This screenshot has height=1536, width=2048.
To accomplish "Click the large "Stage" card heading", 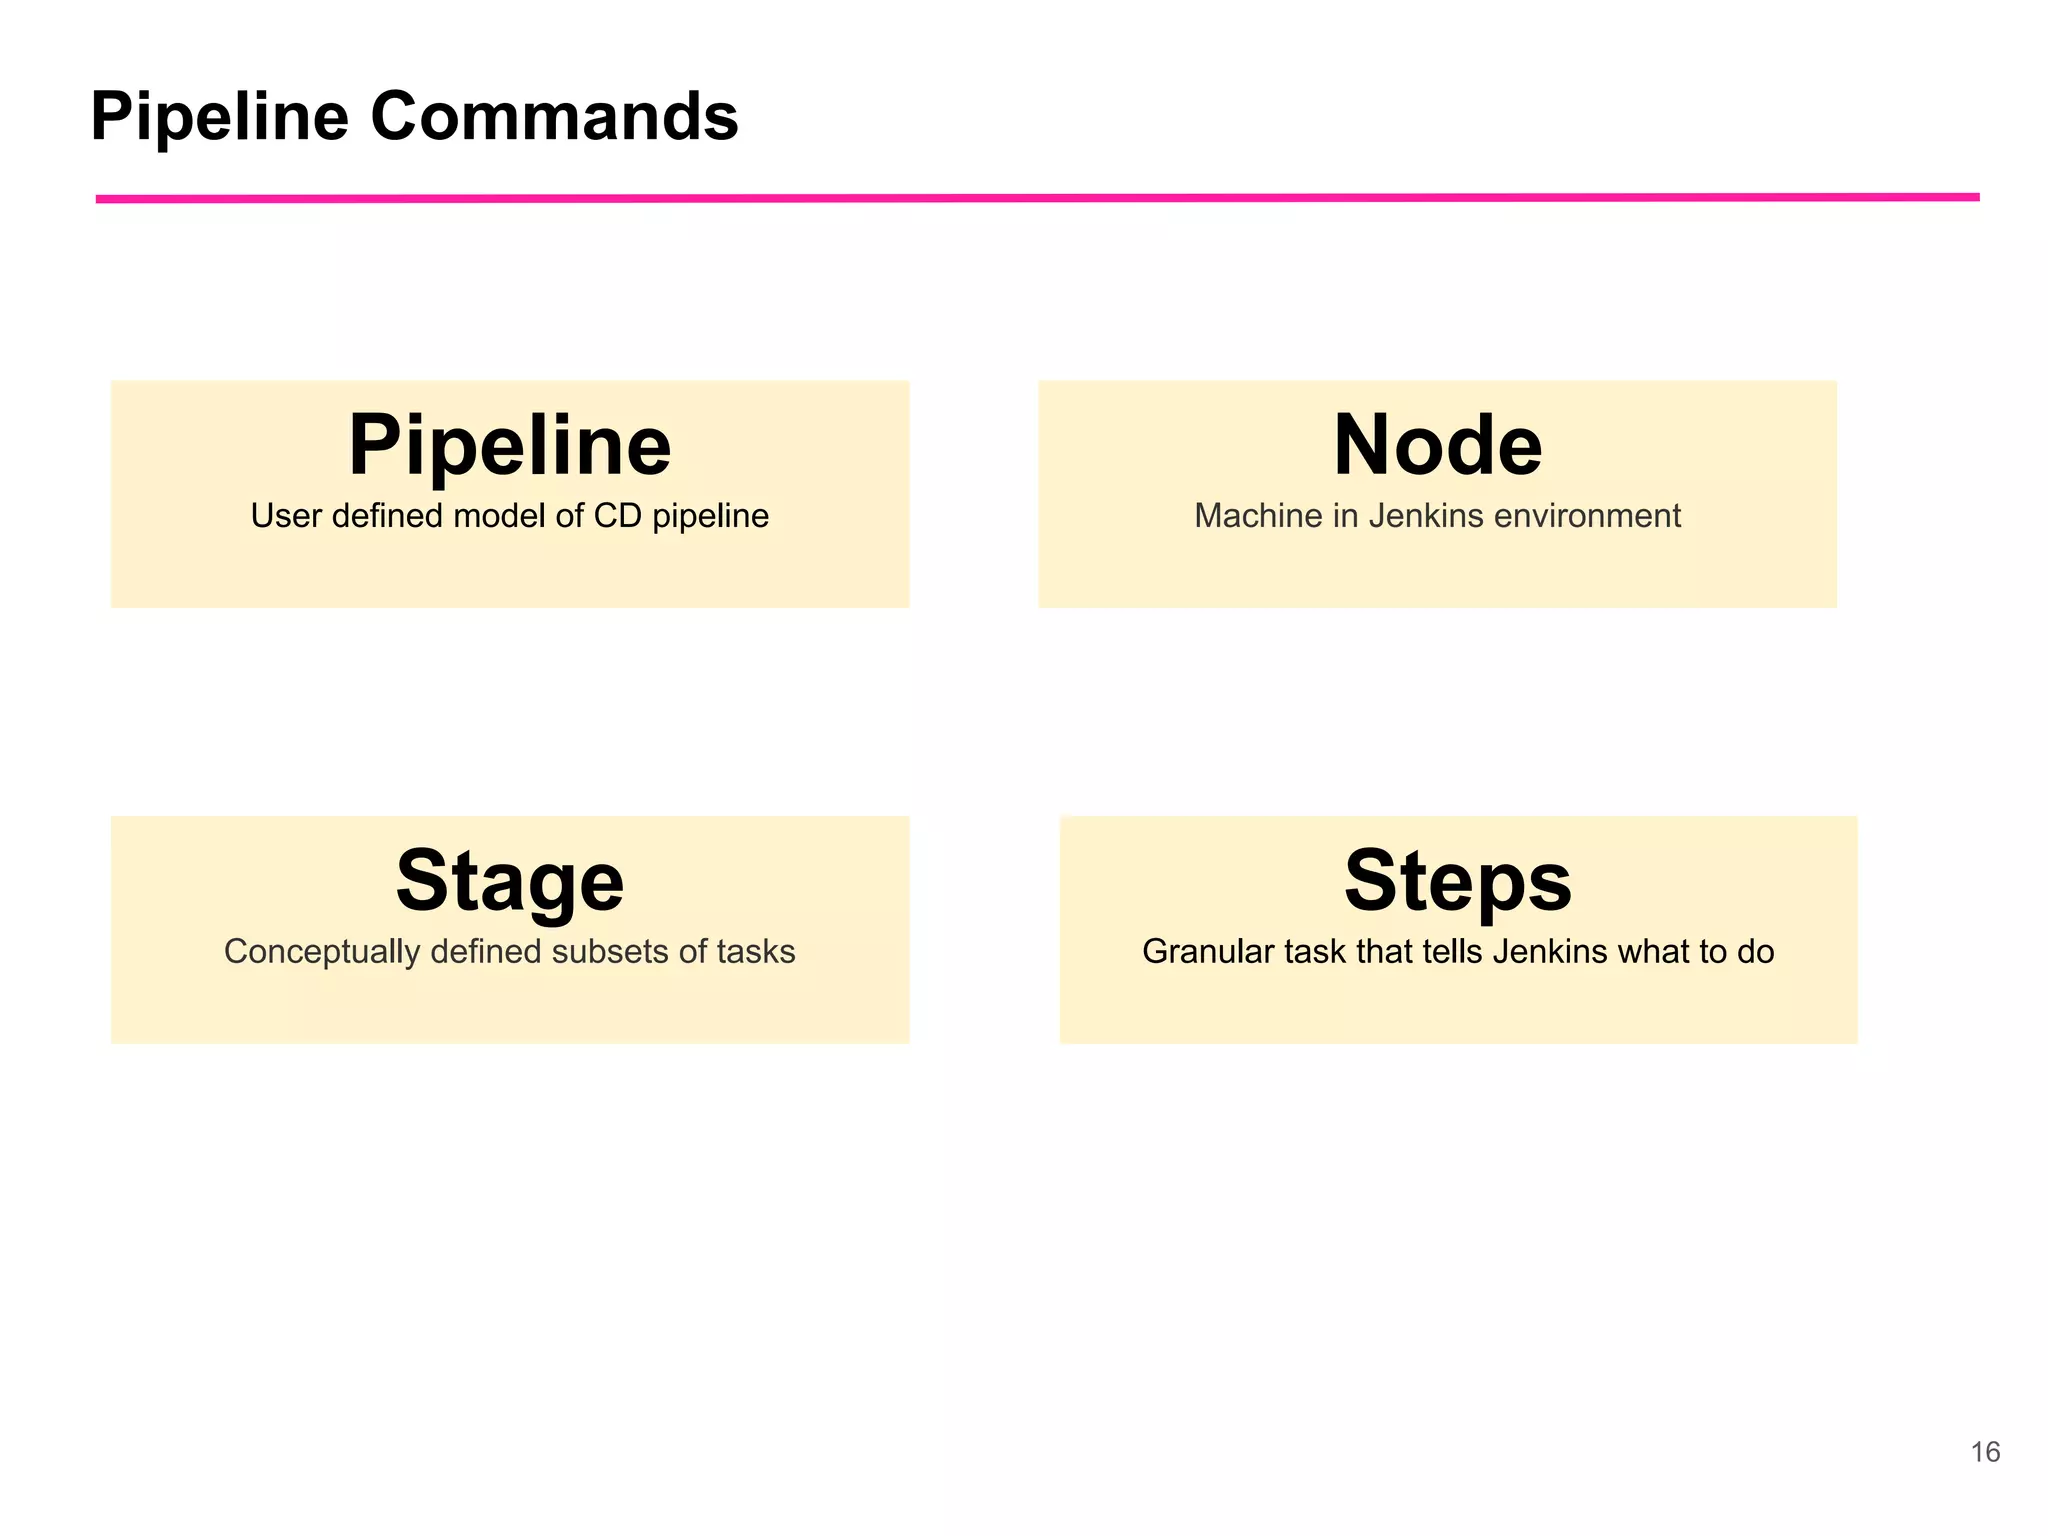I will (509, 881).
